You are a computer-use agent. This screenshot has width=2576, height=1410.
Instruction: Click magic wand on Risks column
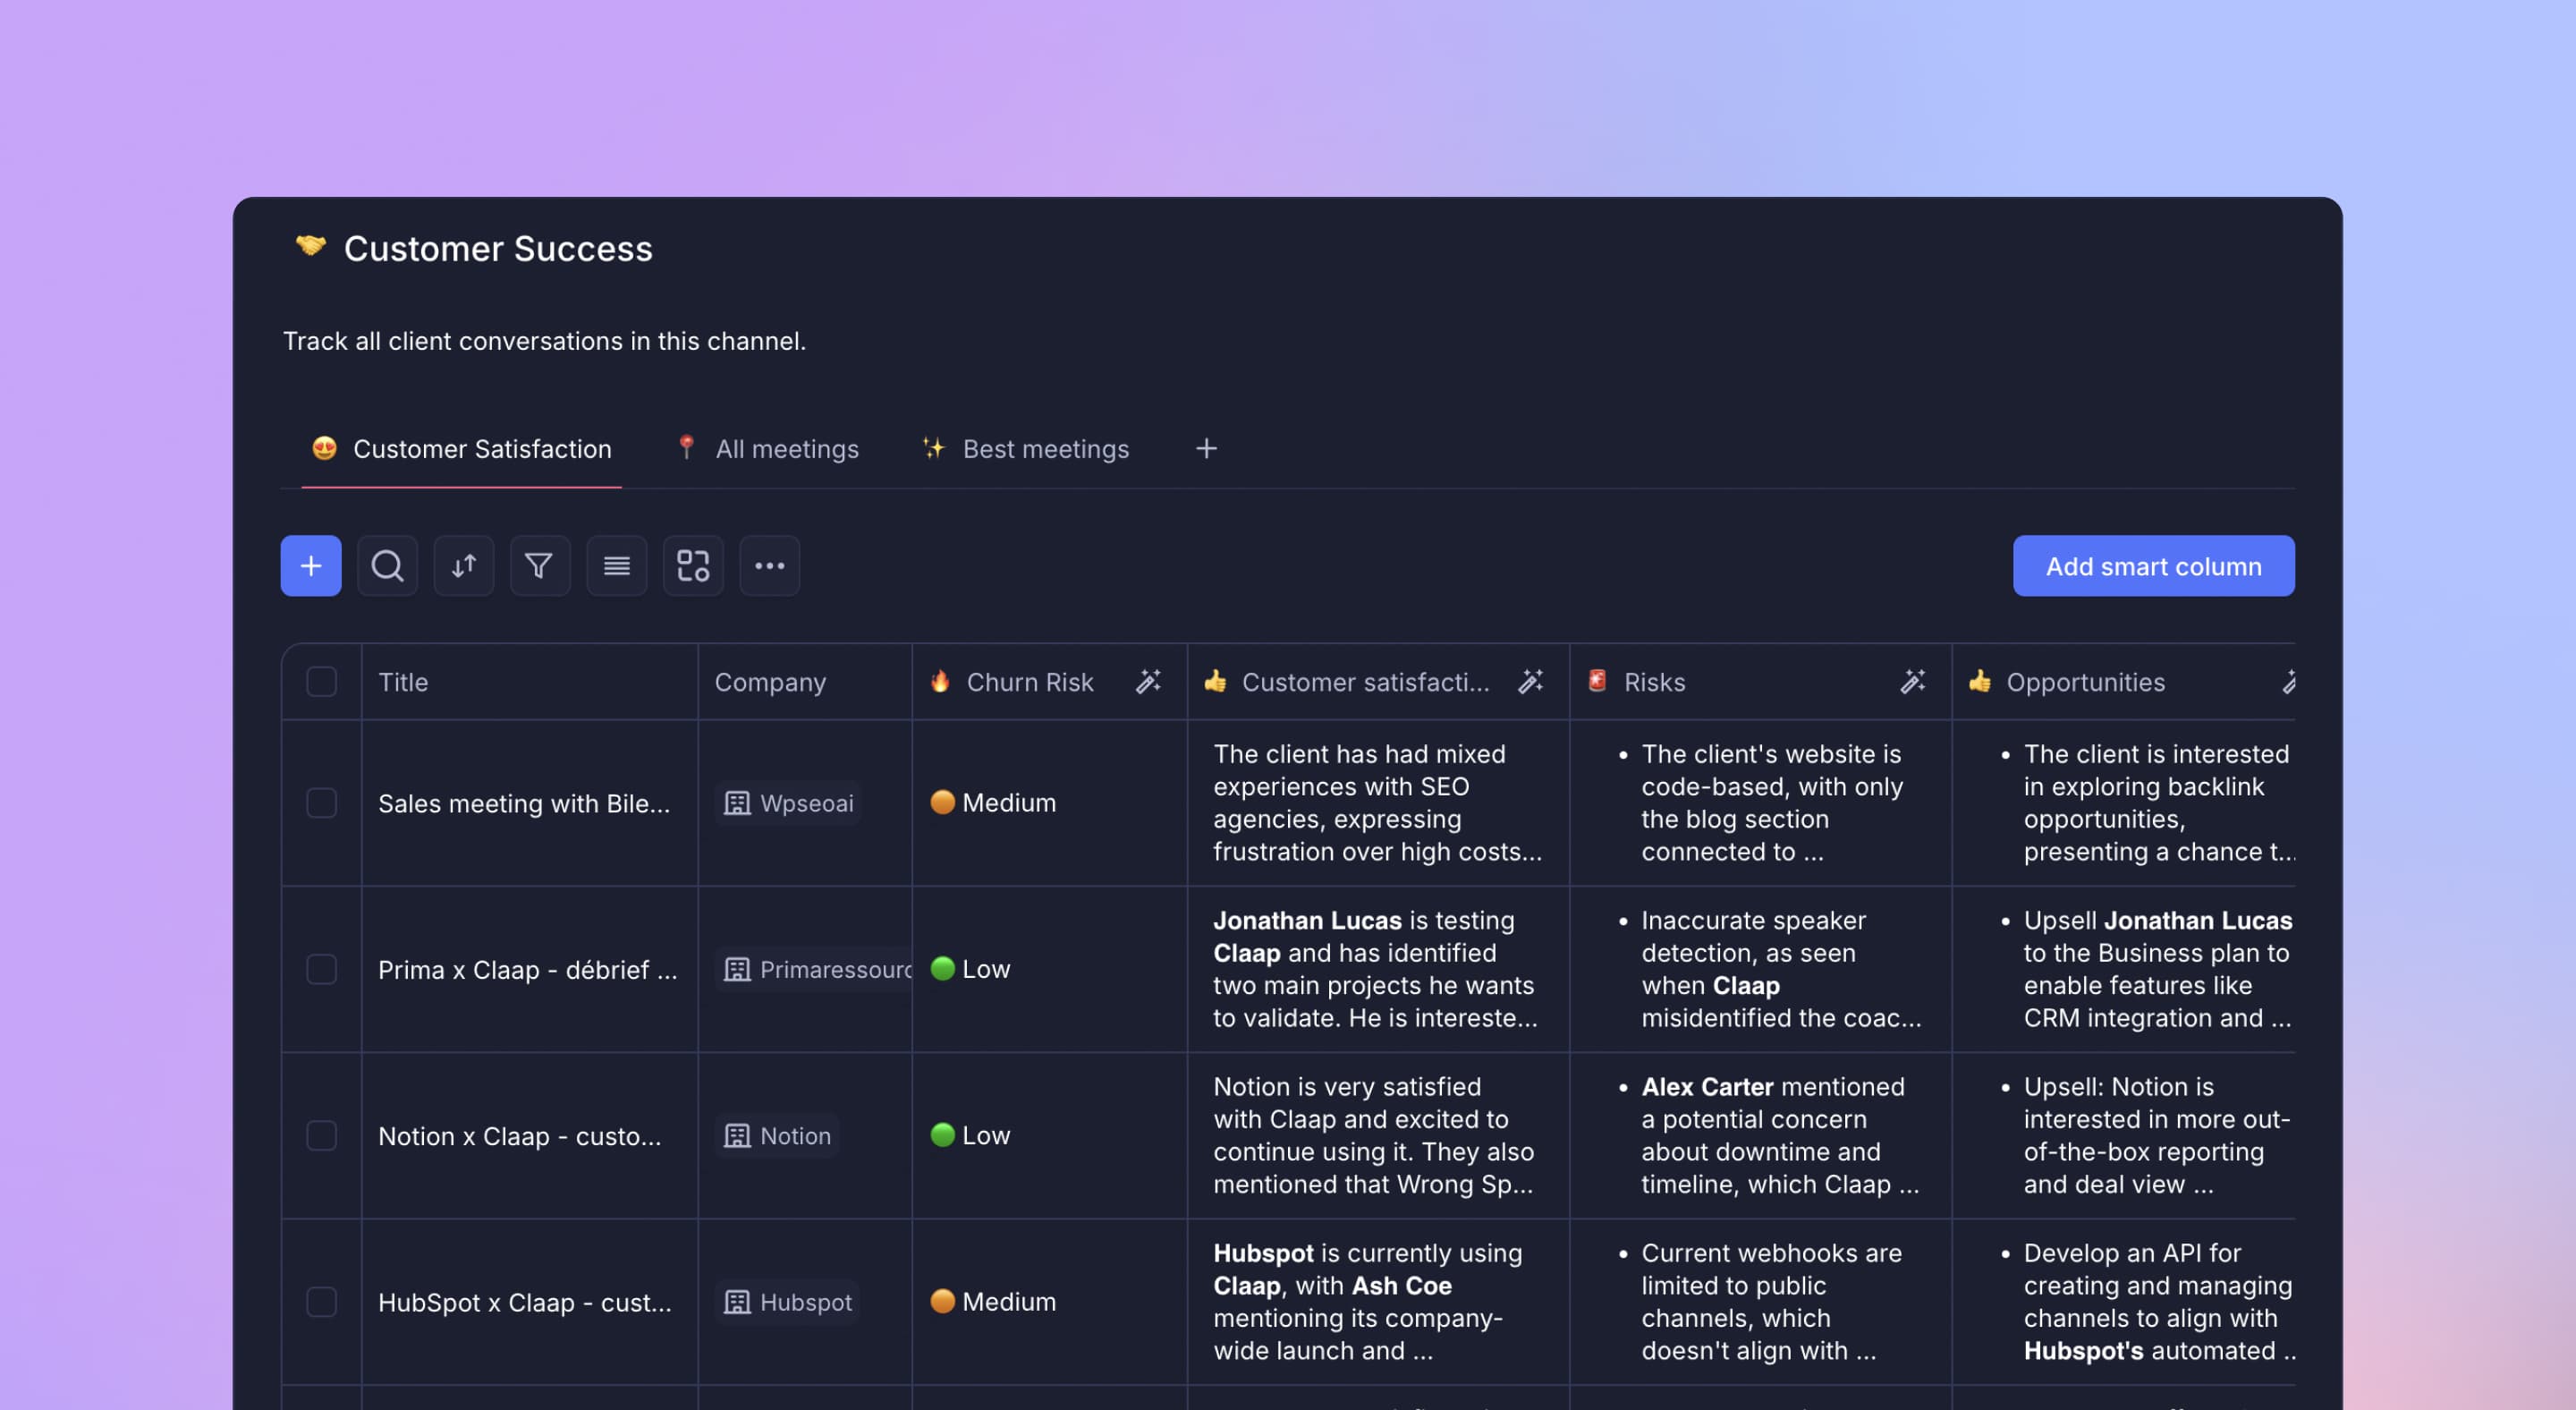click(1912, 682)
